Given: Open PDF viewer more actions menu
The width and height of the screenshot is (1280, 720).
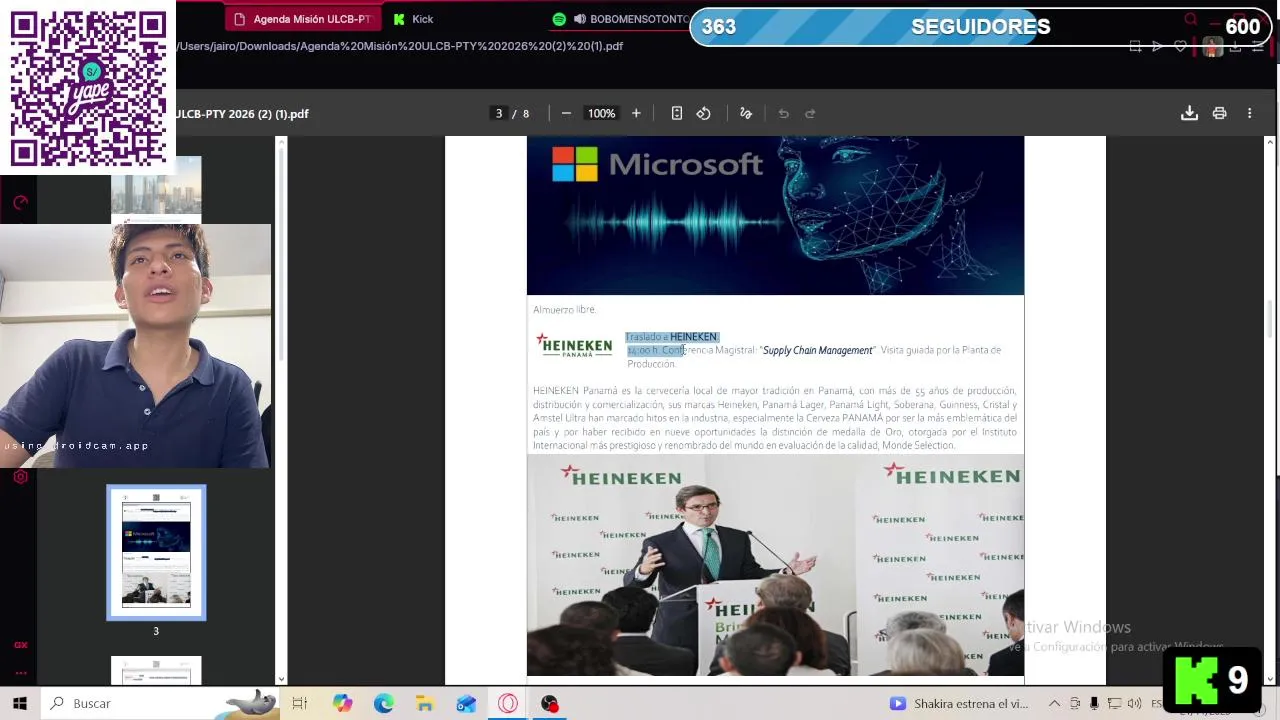Looking at the screenshot, I should click(1249, 113).
